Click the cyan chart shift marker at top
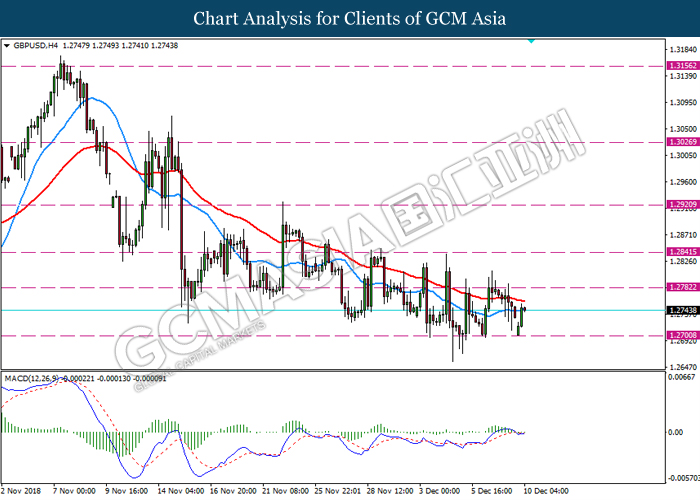 click(x=531, y=41)
